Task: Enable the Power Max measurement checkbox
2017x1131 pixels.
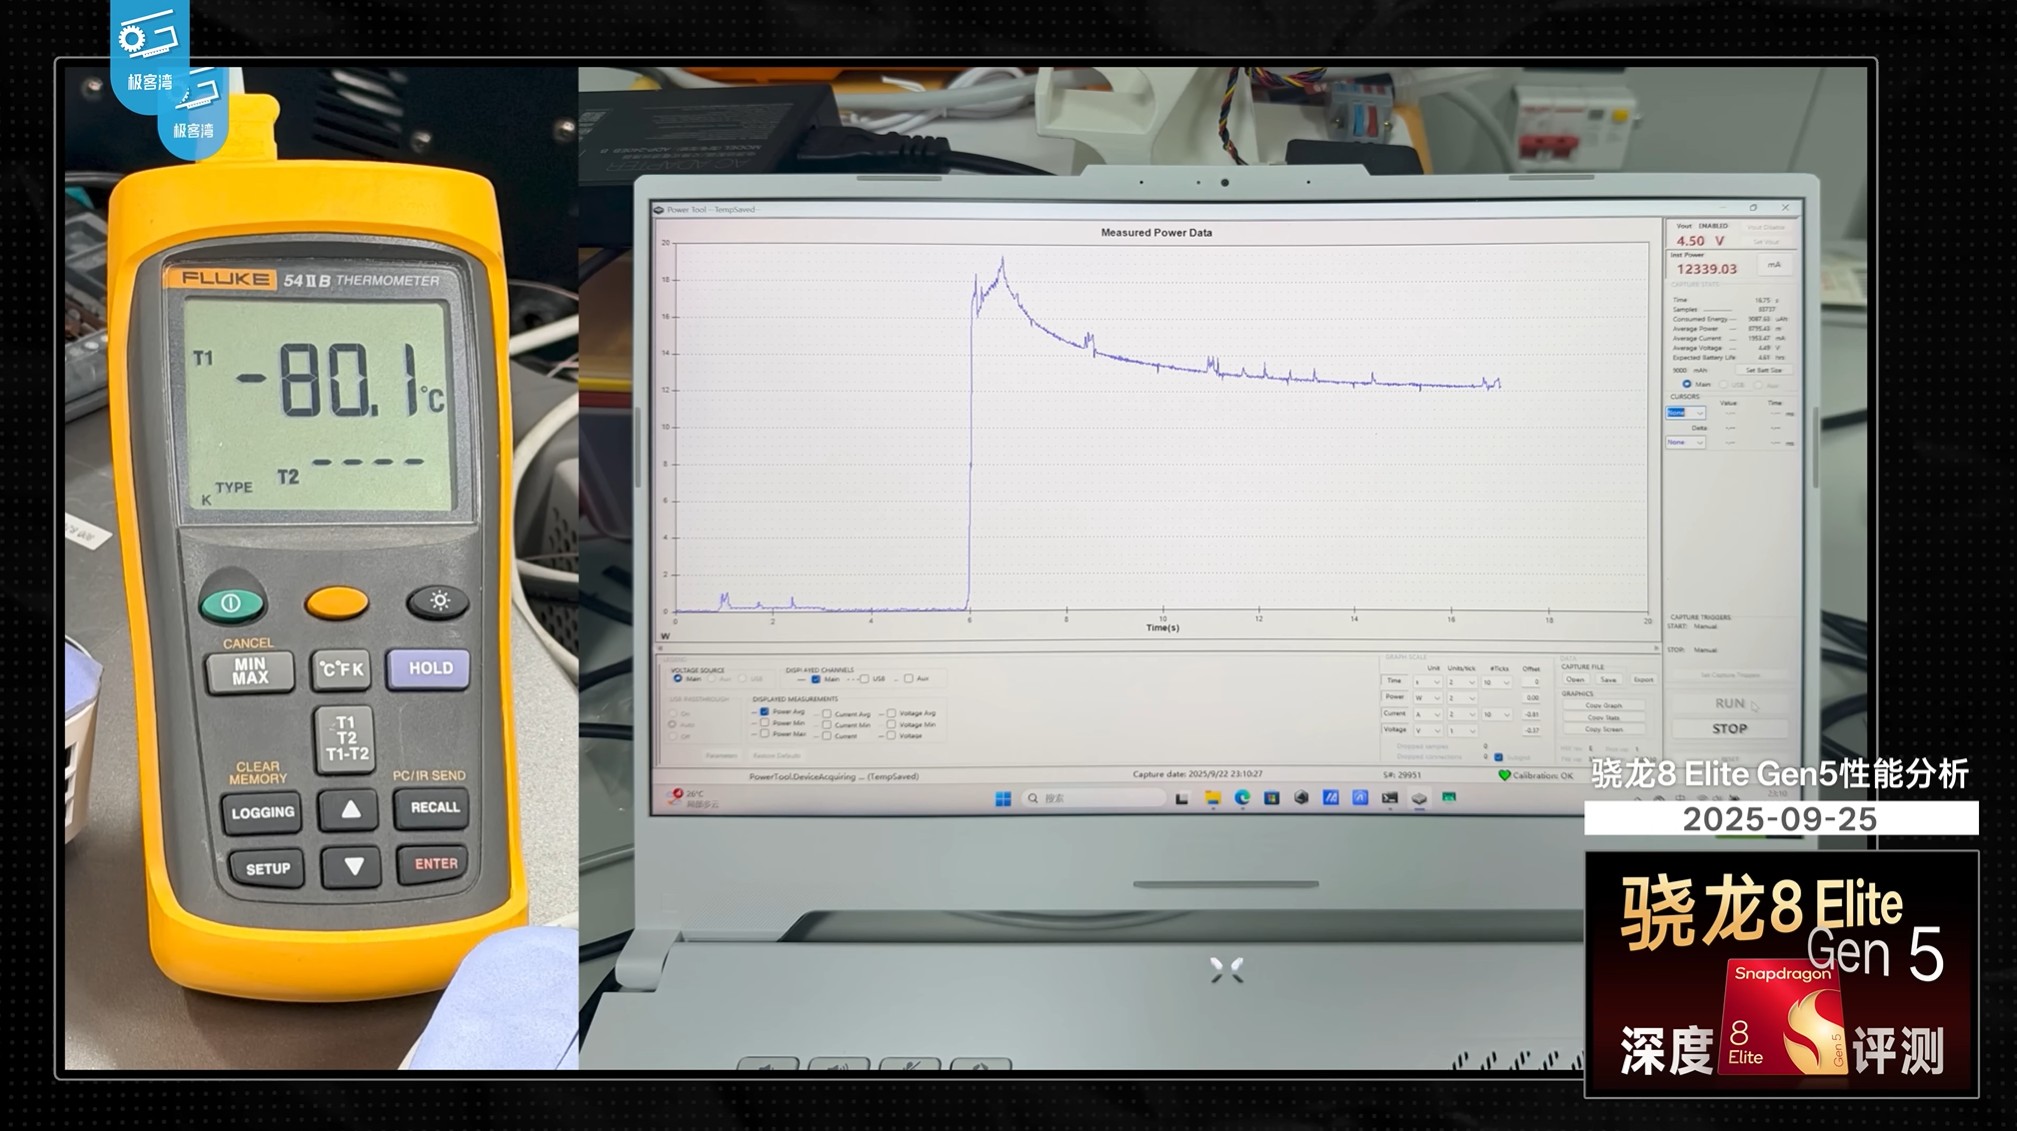Action: [x=765, y=734]
